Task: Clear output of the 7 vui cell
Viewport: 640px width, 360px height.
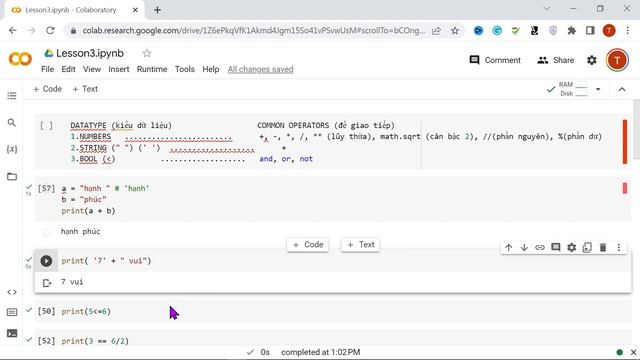Action: pyautogui.click(x=47, y=282)
